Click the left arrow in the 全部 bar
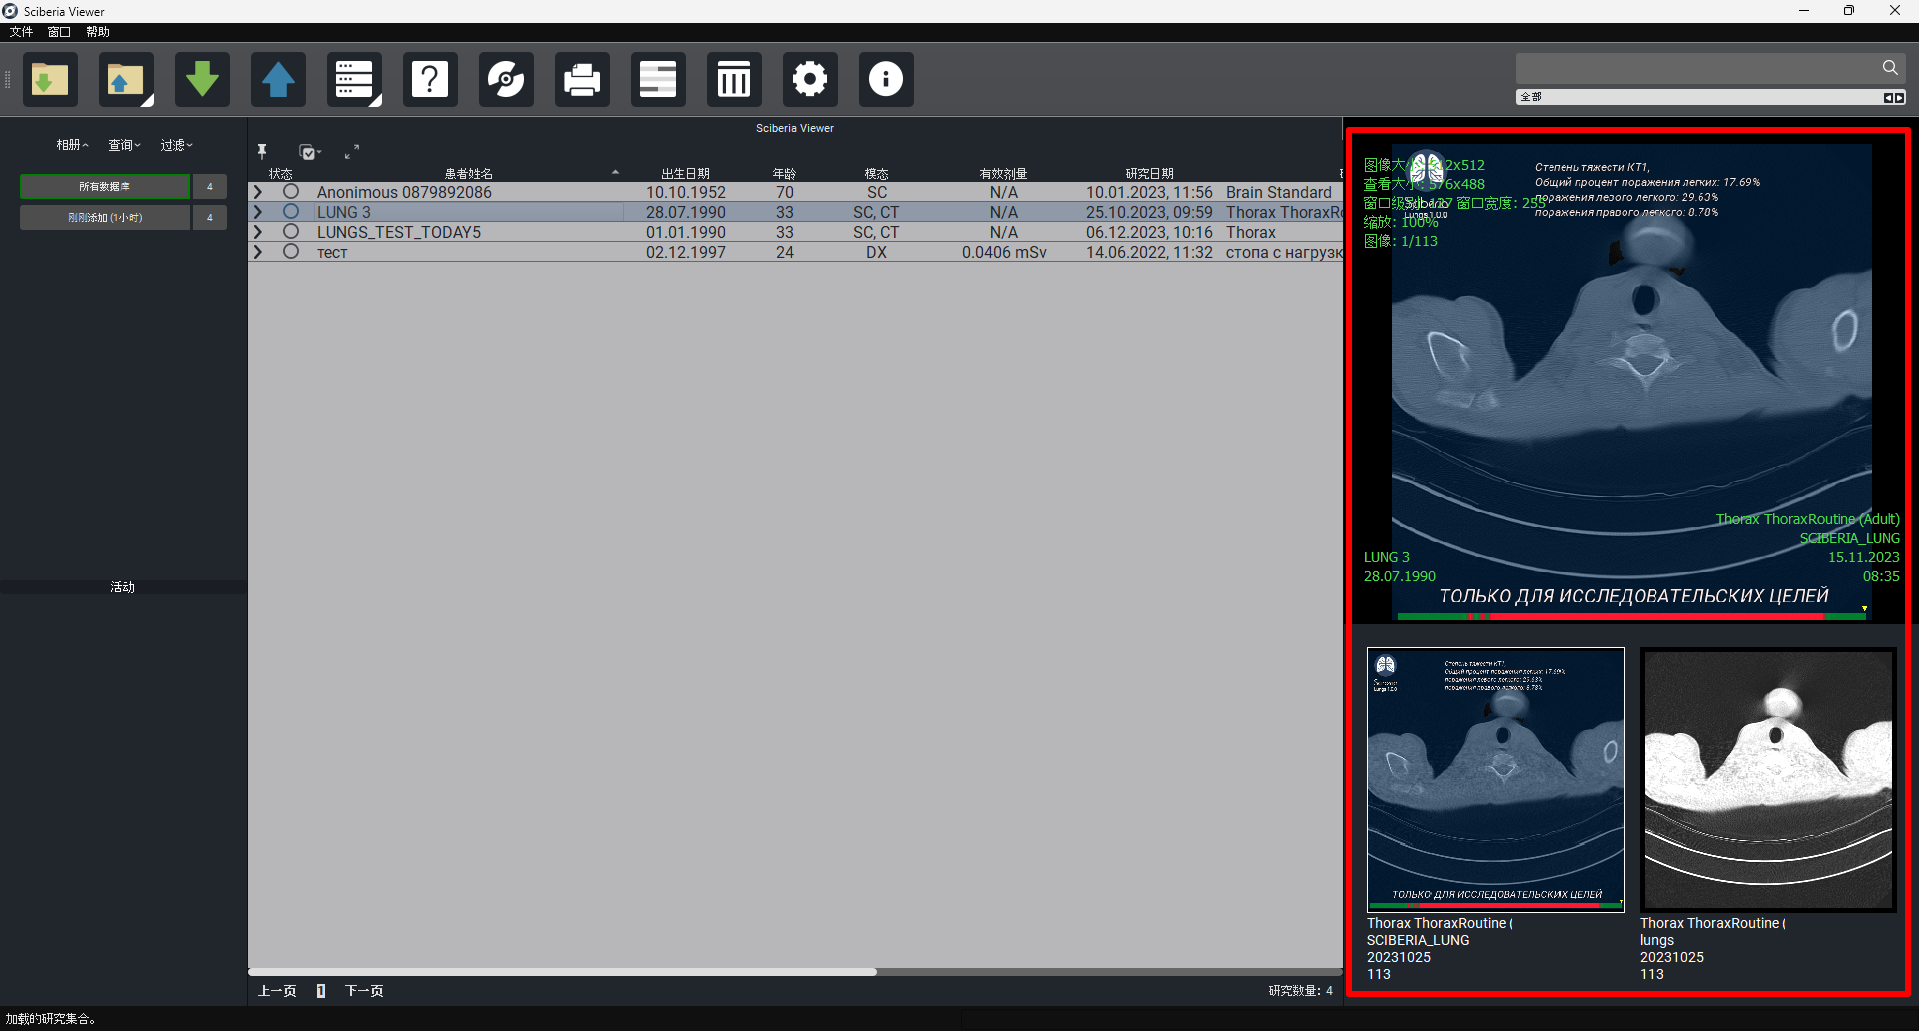Screen dimensions: 1919x1031 [x=1888, y=97]
